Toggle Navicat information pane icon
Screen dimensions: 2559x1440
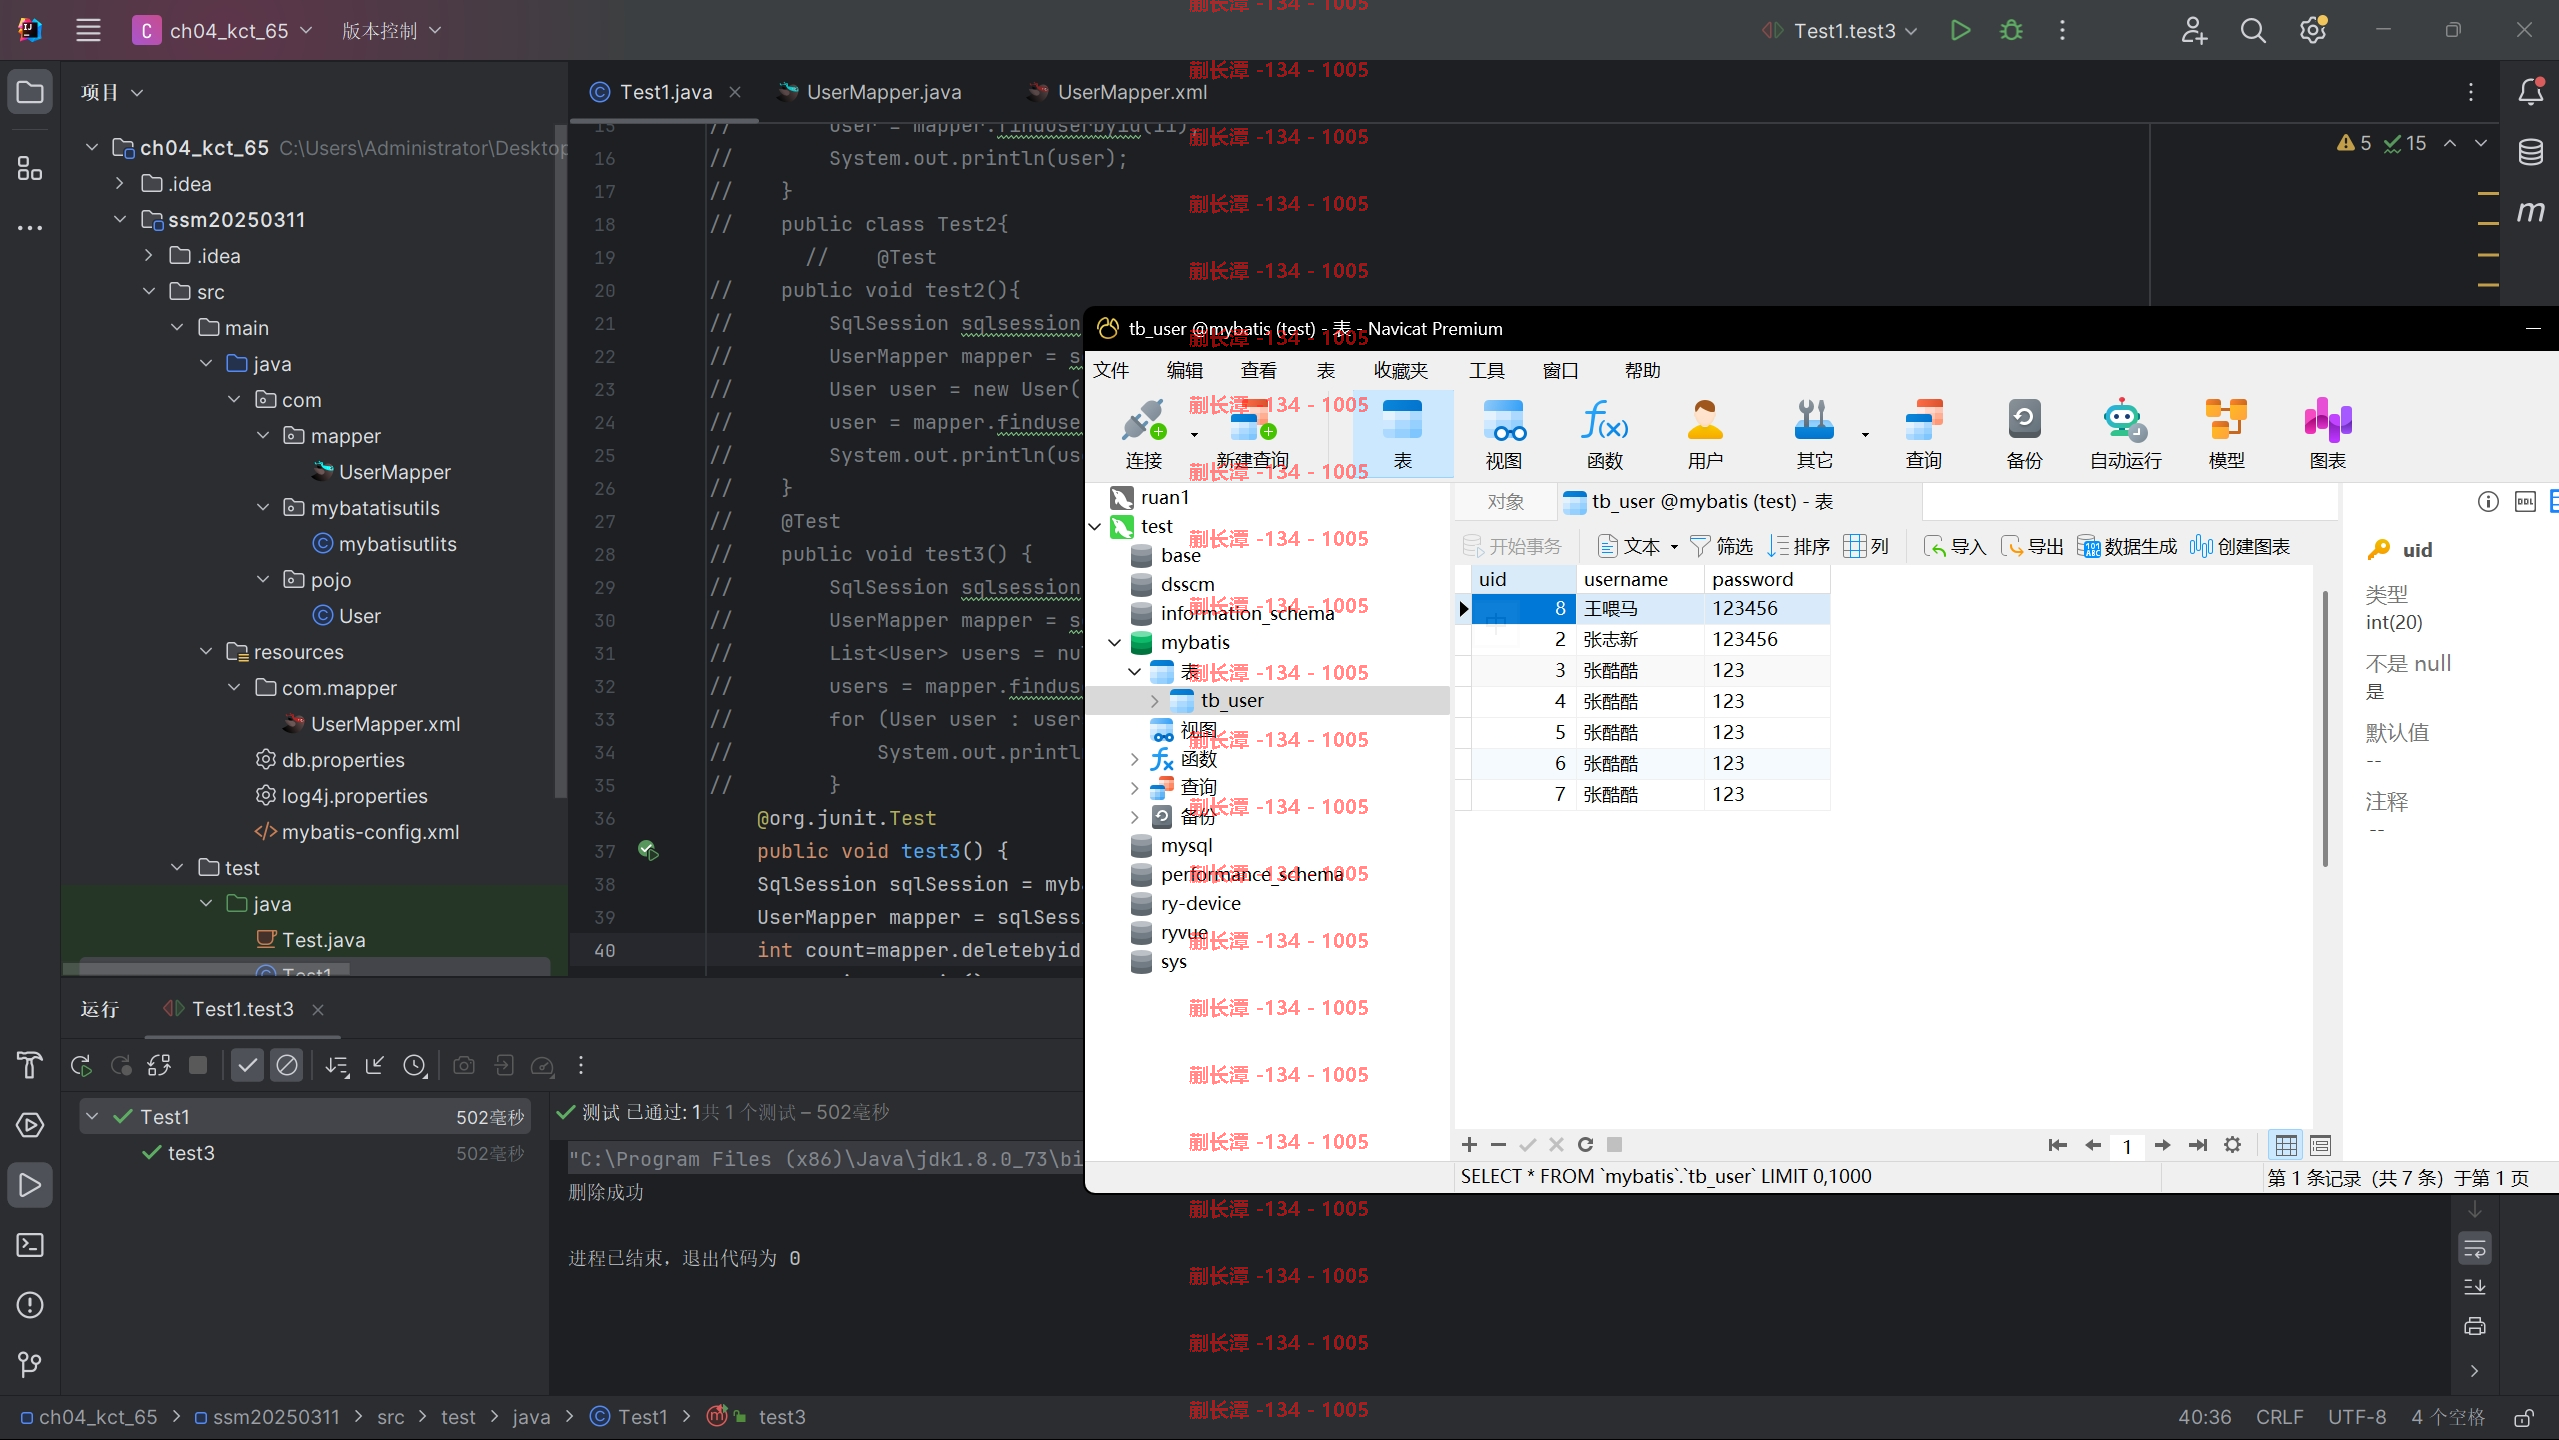pyautogui.click(x=2488, y=502)
